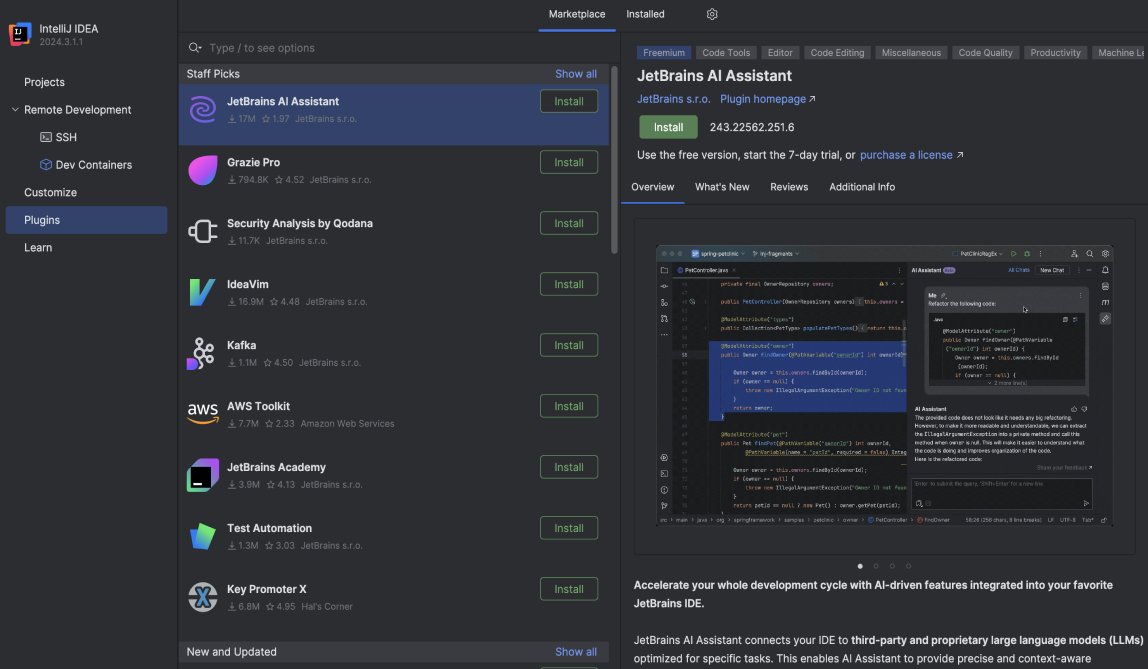Screen dimensions: 1148x669
Task: Click the Editor tag
Action: click(780, 53)
